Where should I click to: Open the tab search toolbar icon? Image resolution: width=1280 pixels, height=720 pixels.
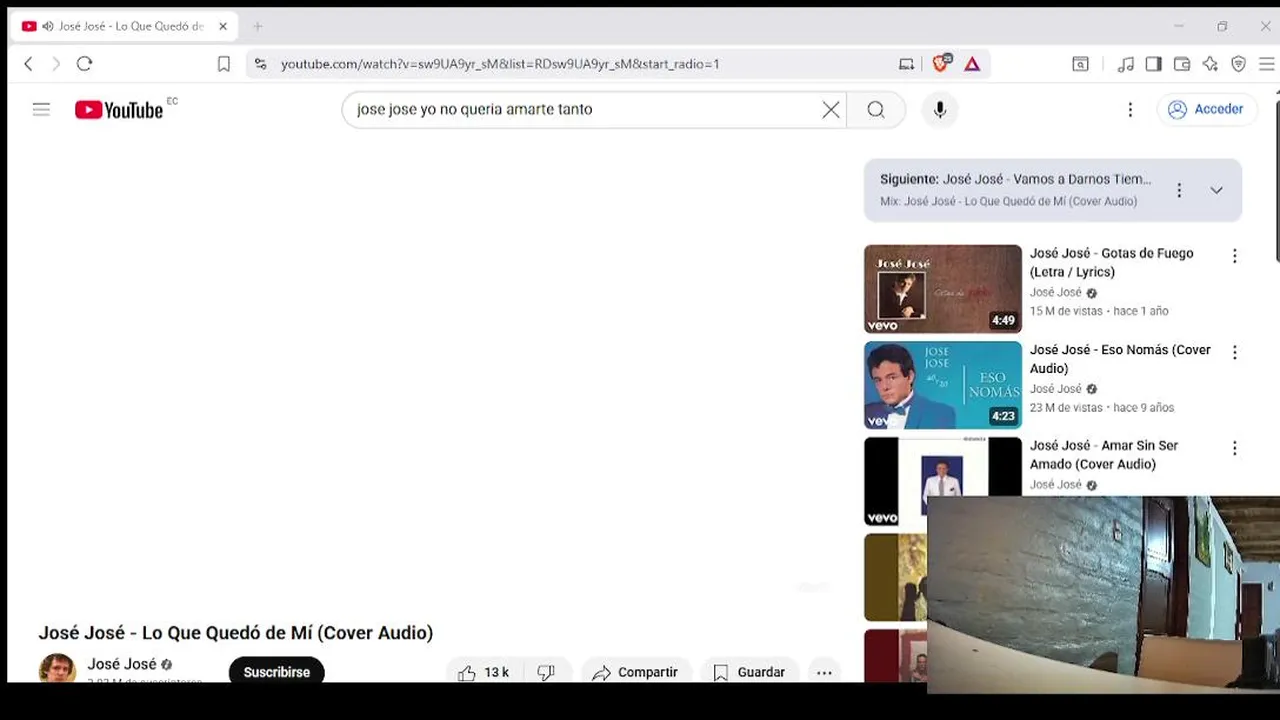click(x=1081, y=64)
